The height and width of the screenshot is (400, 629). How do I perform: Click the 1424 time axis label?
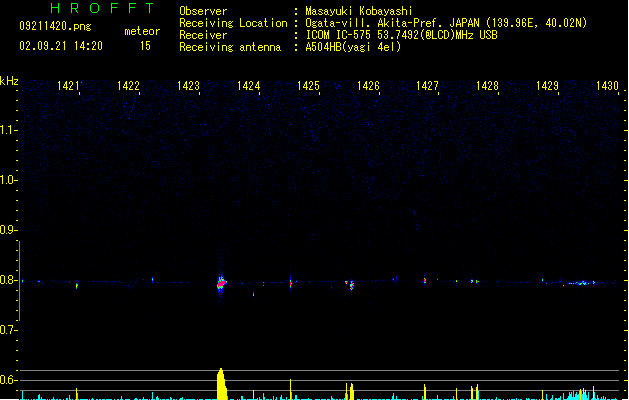click(x=249, y=86)
